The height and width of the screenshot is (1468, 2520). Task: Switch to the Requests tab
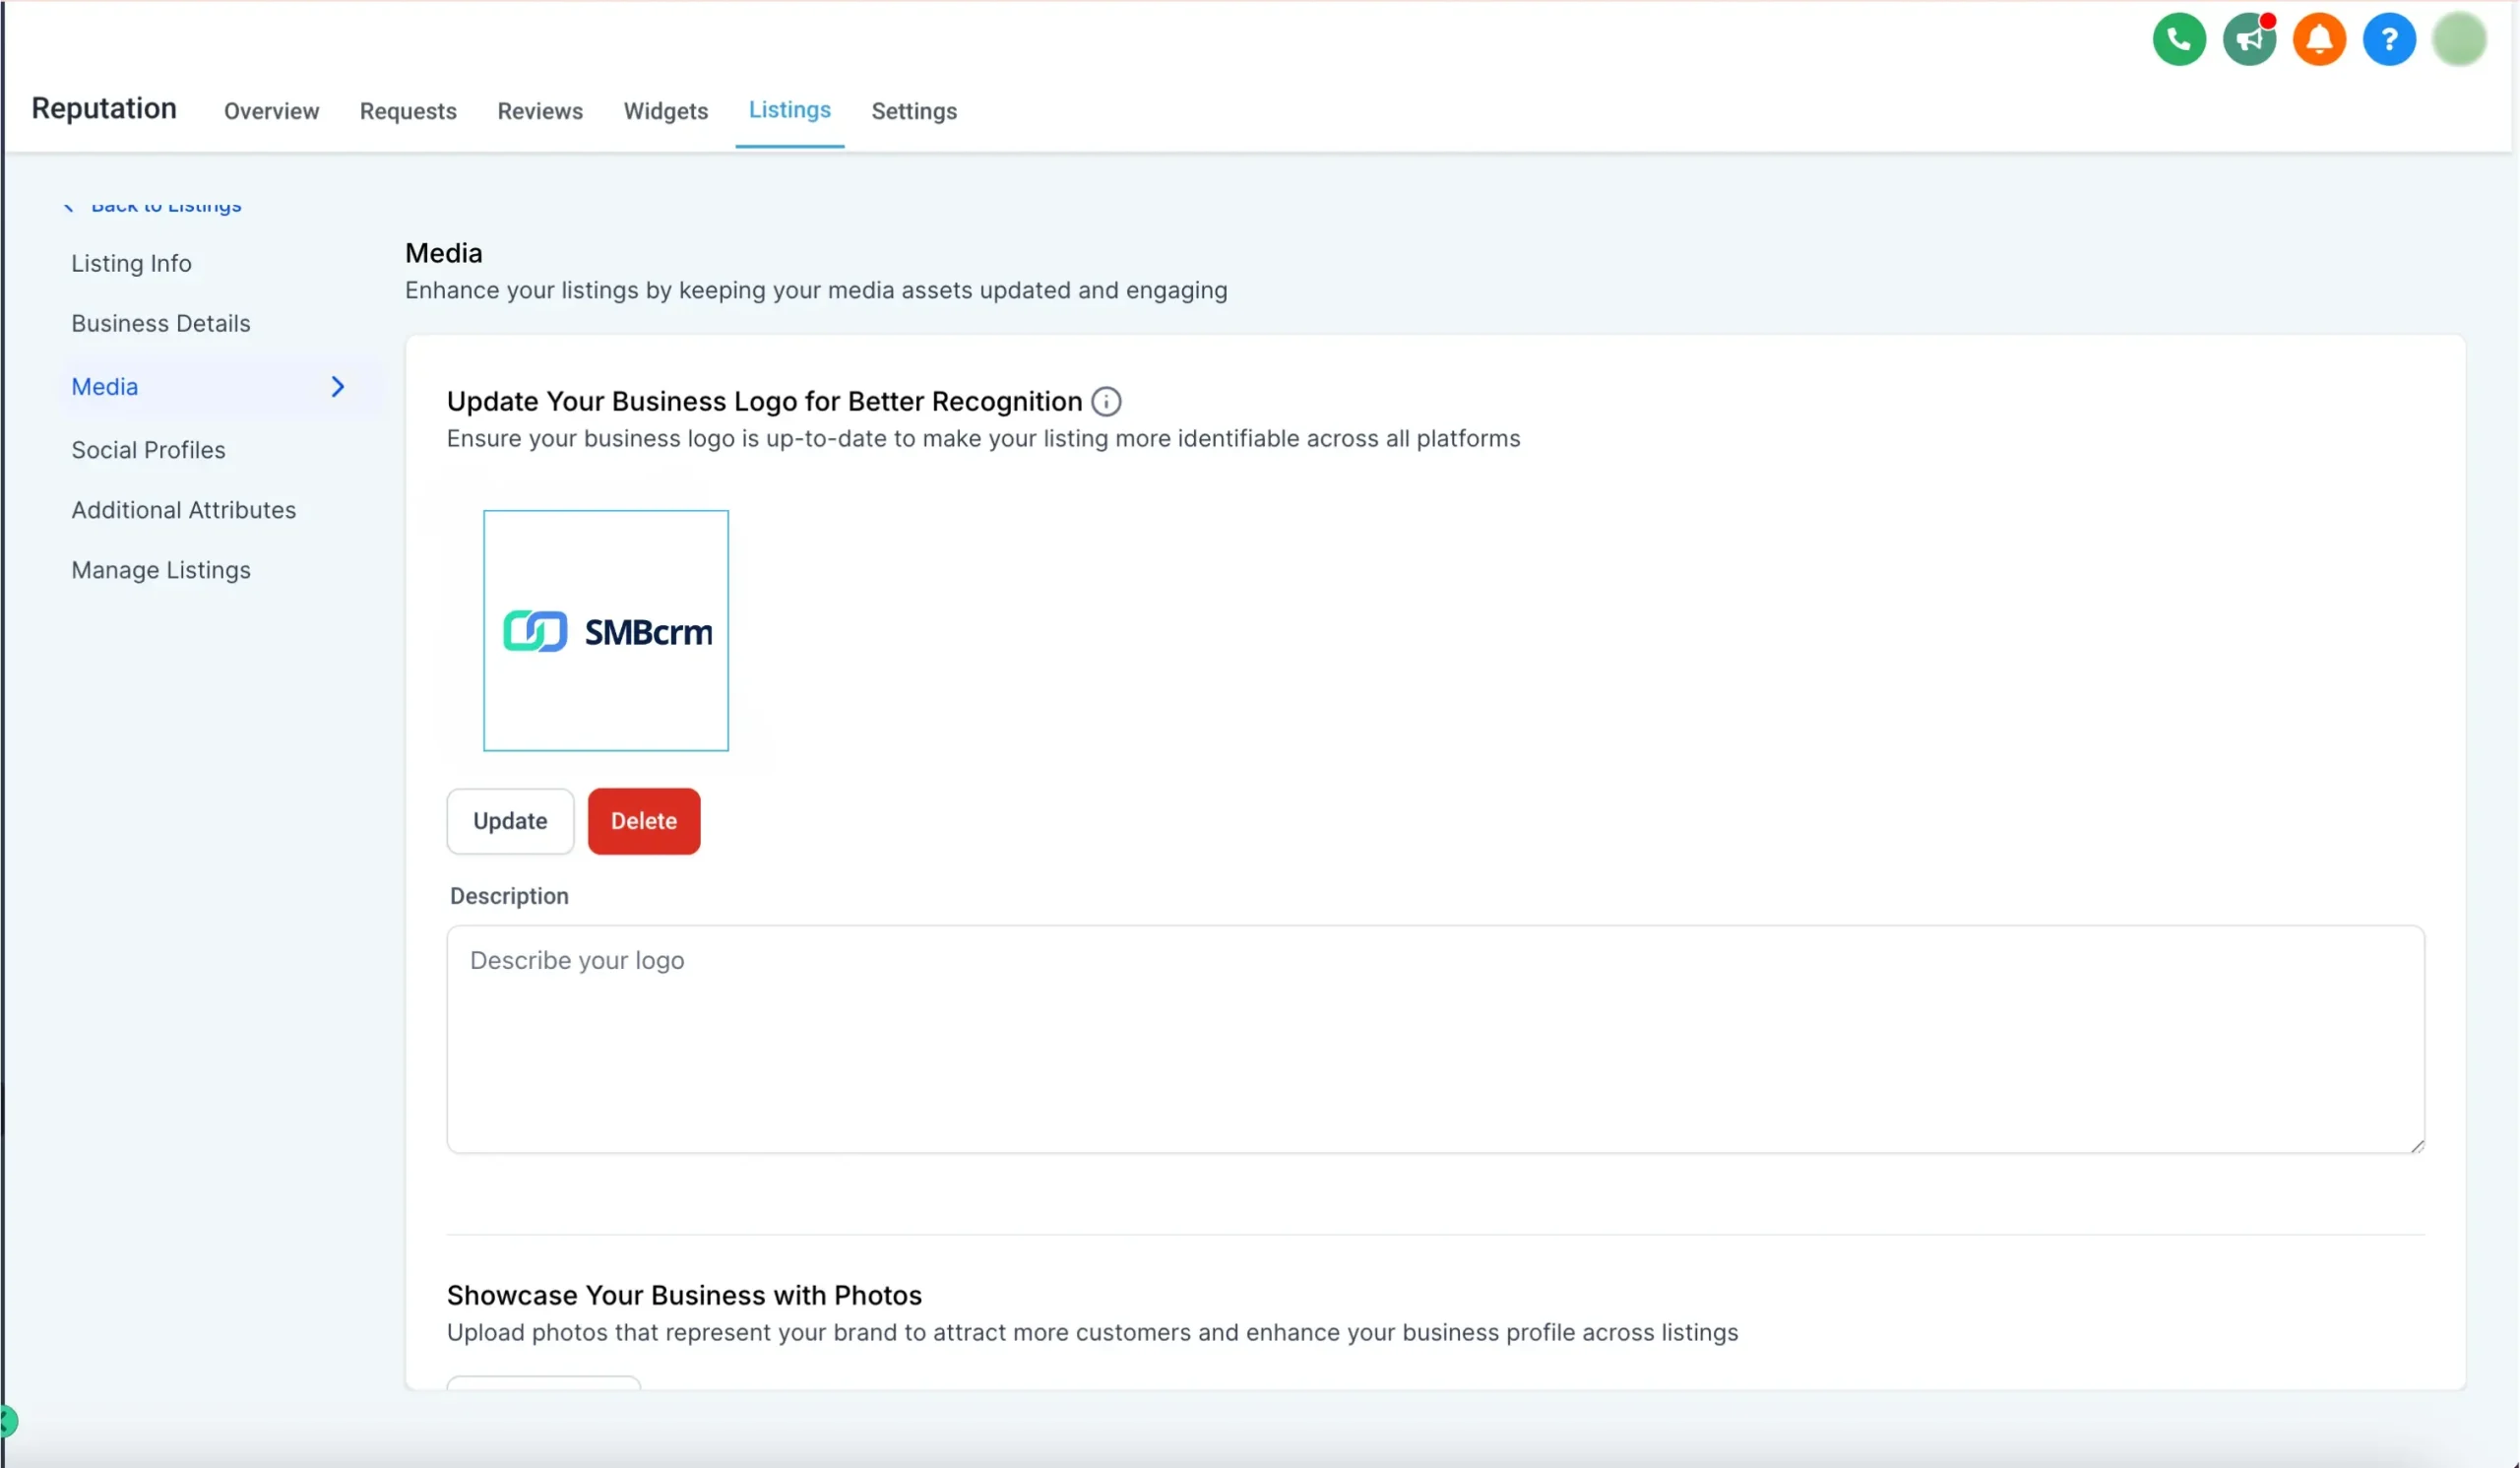[x=408, y=111]
